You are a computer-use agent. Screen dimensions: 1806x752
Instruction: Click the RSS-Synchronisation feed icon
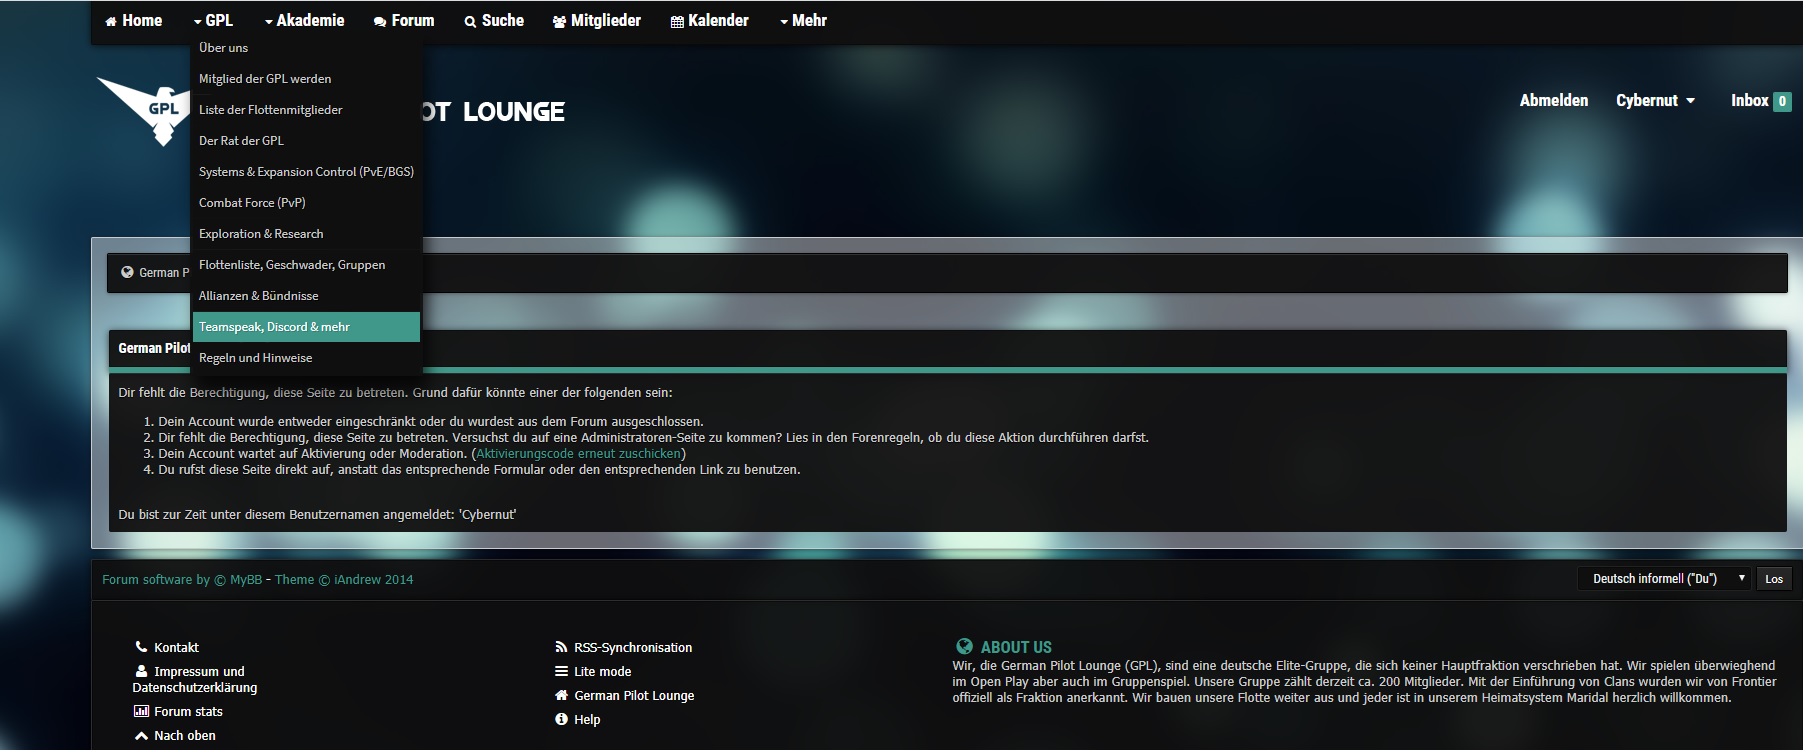click(561, 647)
